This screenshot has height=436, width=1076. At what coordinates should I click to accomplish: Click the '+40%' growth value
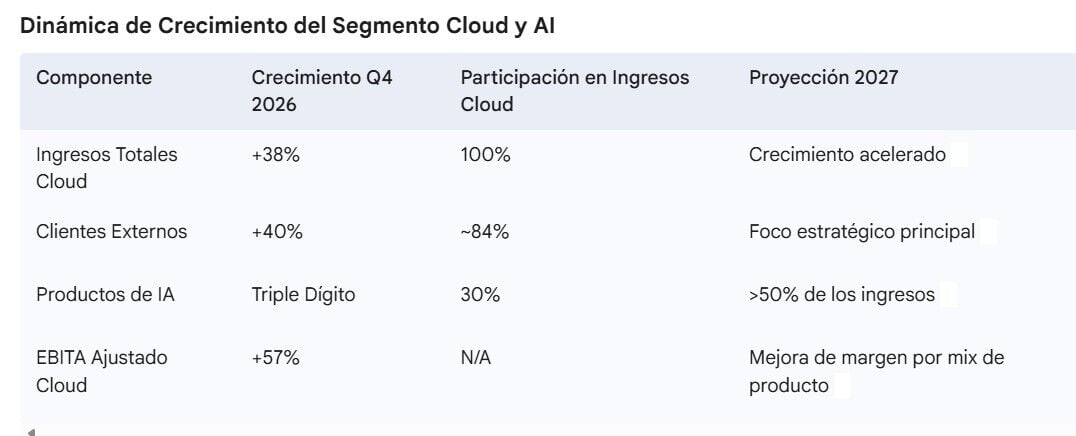click(x=277, y=232)
